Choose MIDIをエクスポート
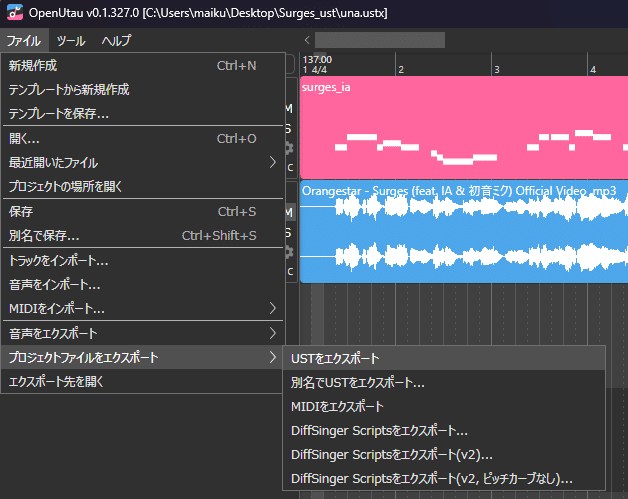628x499 pixels. [444, 406]
